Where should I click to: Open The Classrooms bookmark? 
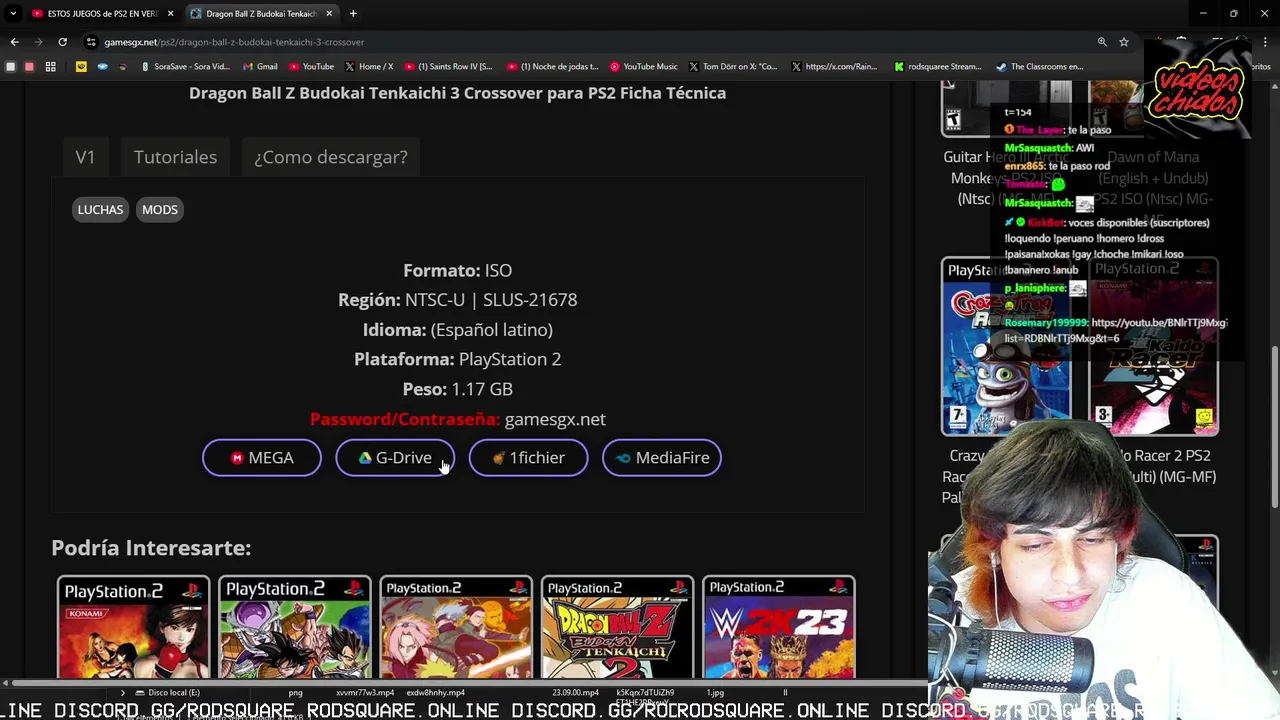[x=1040, y=67]
